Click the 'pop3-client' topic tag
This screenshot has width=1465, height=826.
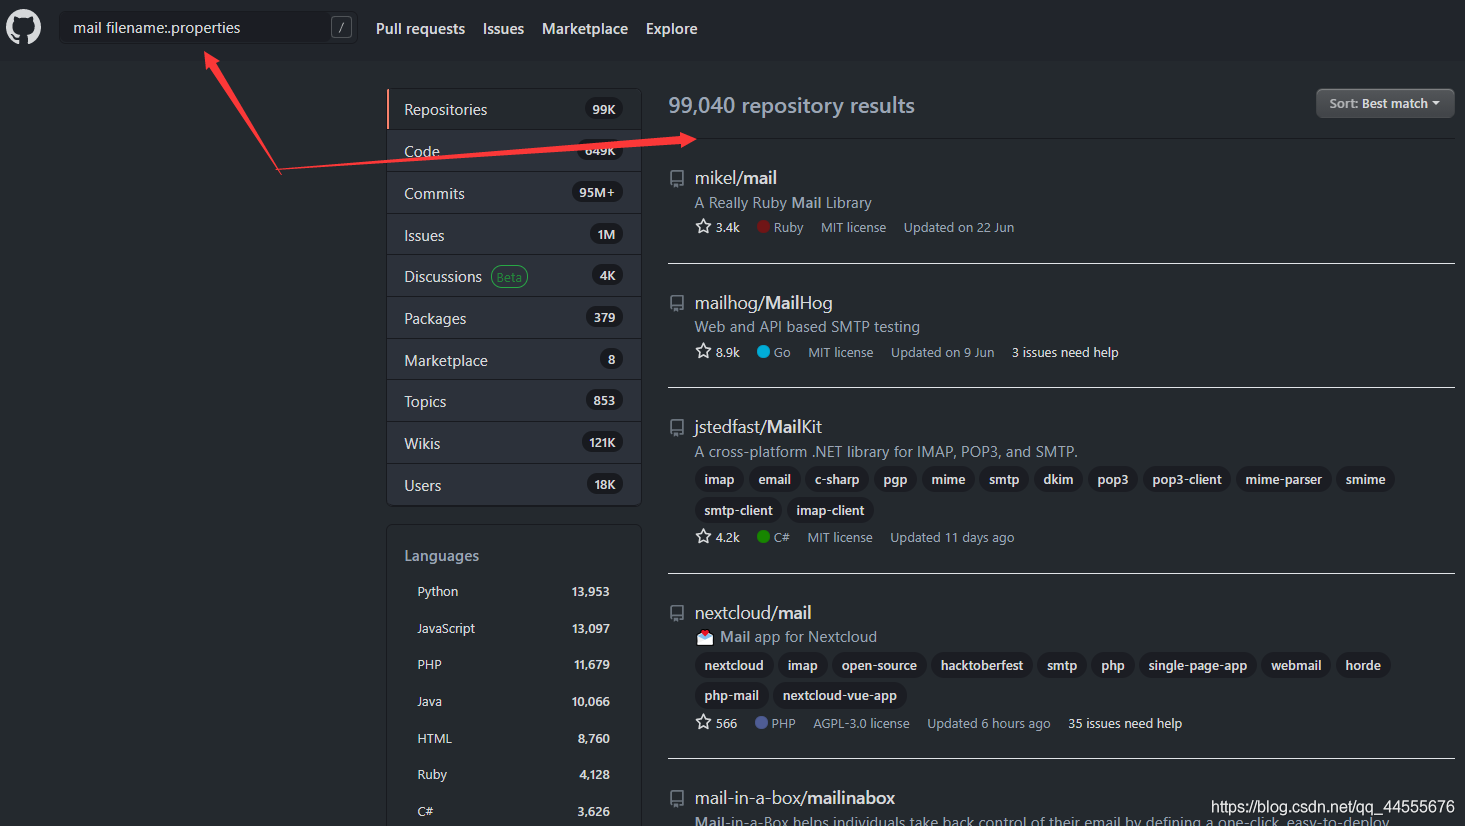(x=1187, y=480)
